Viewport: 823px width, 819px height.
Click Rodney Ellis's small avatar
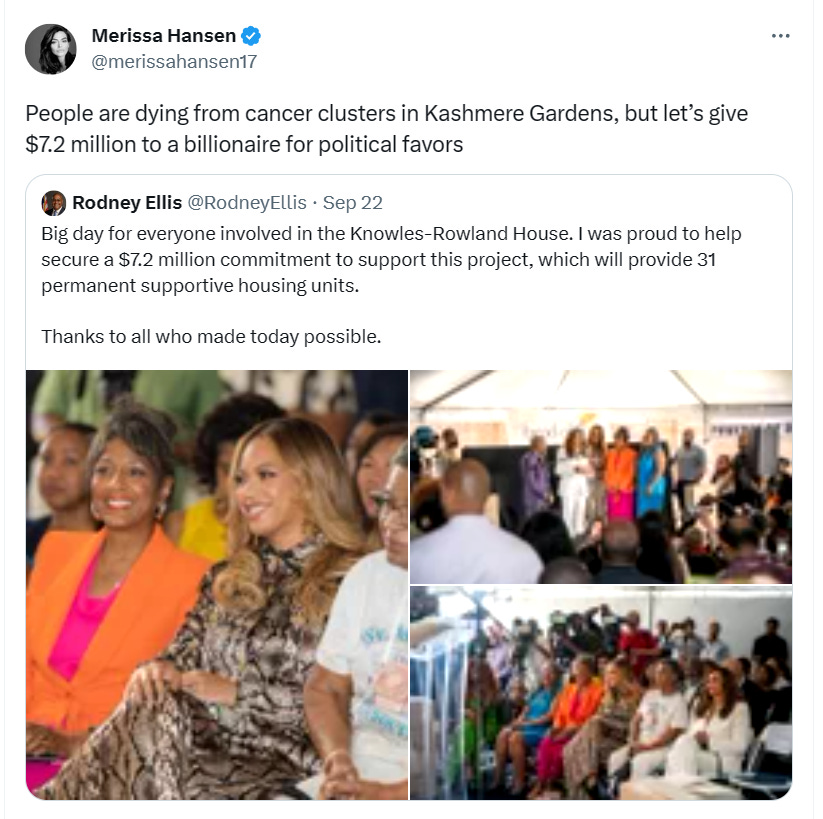54,203
